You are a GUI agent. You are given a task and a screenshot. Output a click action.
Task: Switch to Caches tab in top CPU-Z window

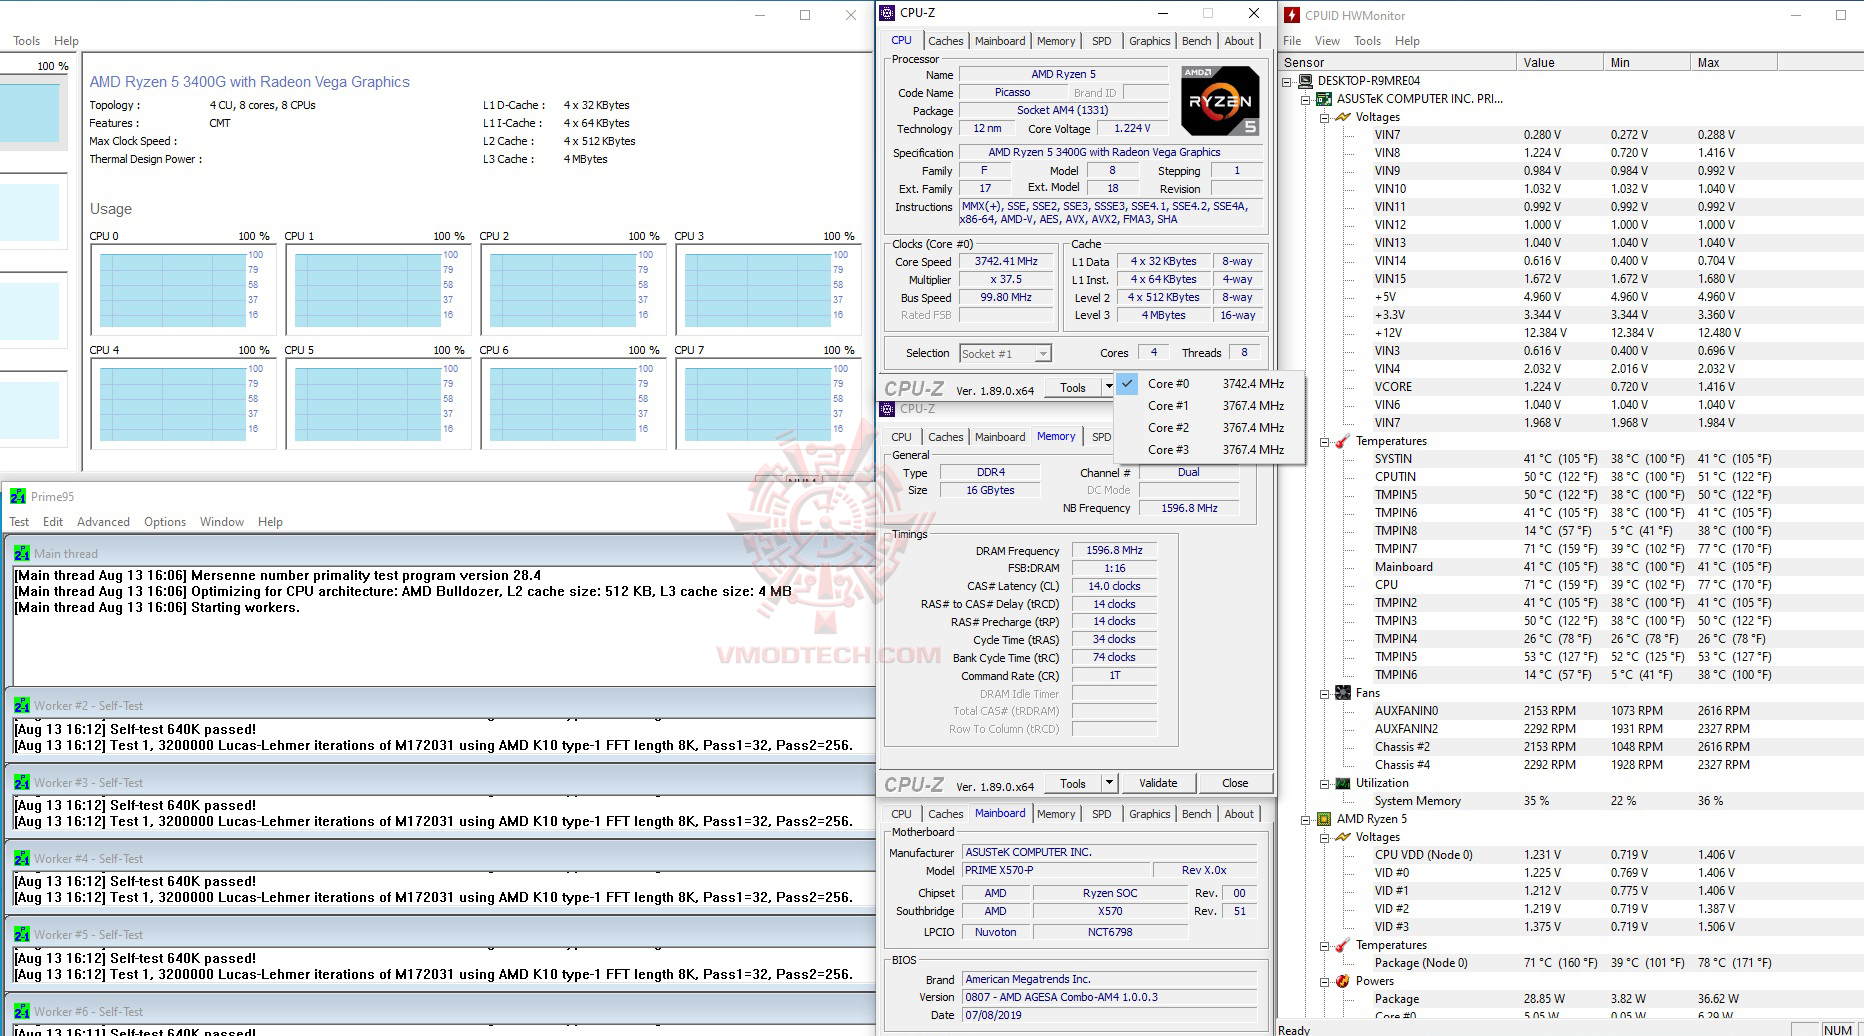945,41
